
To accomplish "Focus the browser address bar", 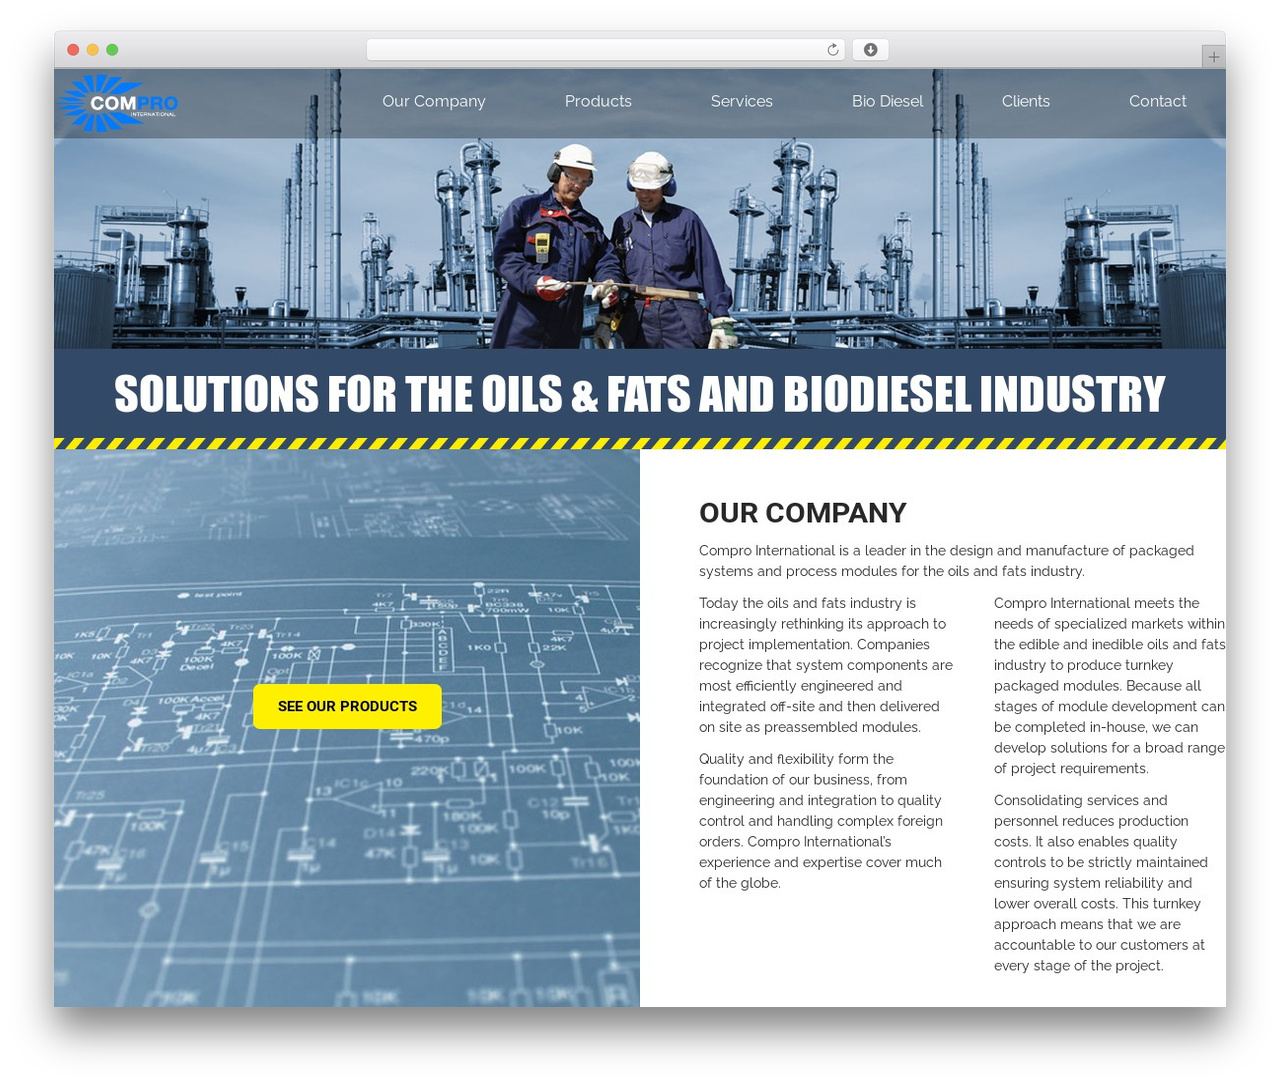I will 606,50.
